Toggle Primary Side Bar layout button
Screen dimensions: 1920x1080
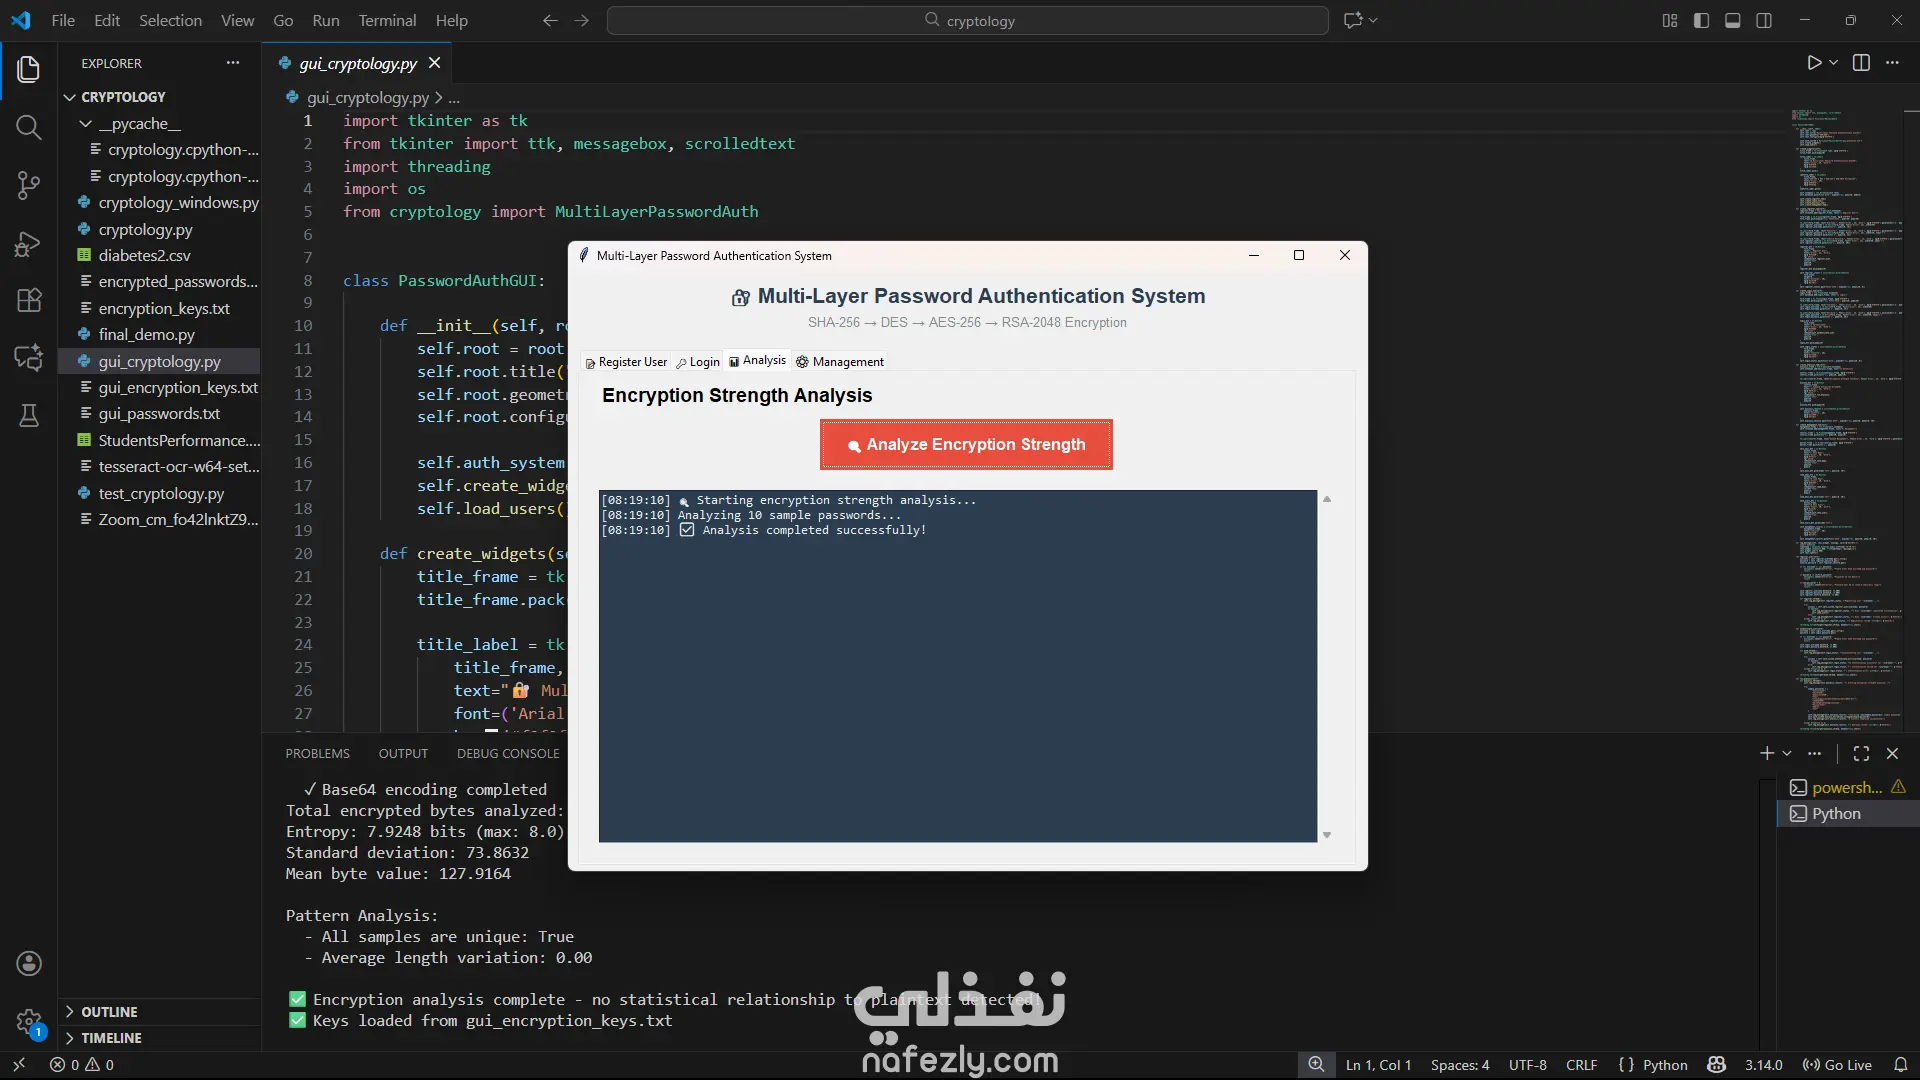click(x=1701, y=20)
